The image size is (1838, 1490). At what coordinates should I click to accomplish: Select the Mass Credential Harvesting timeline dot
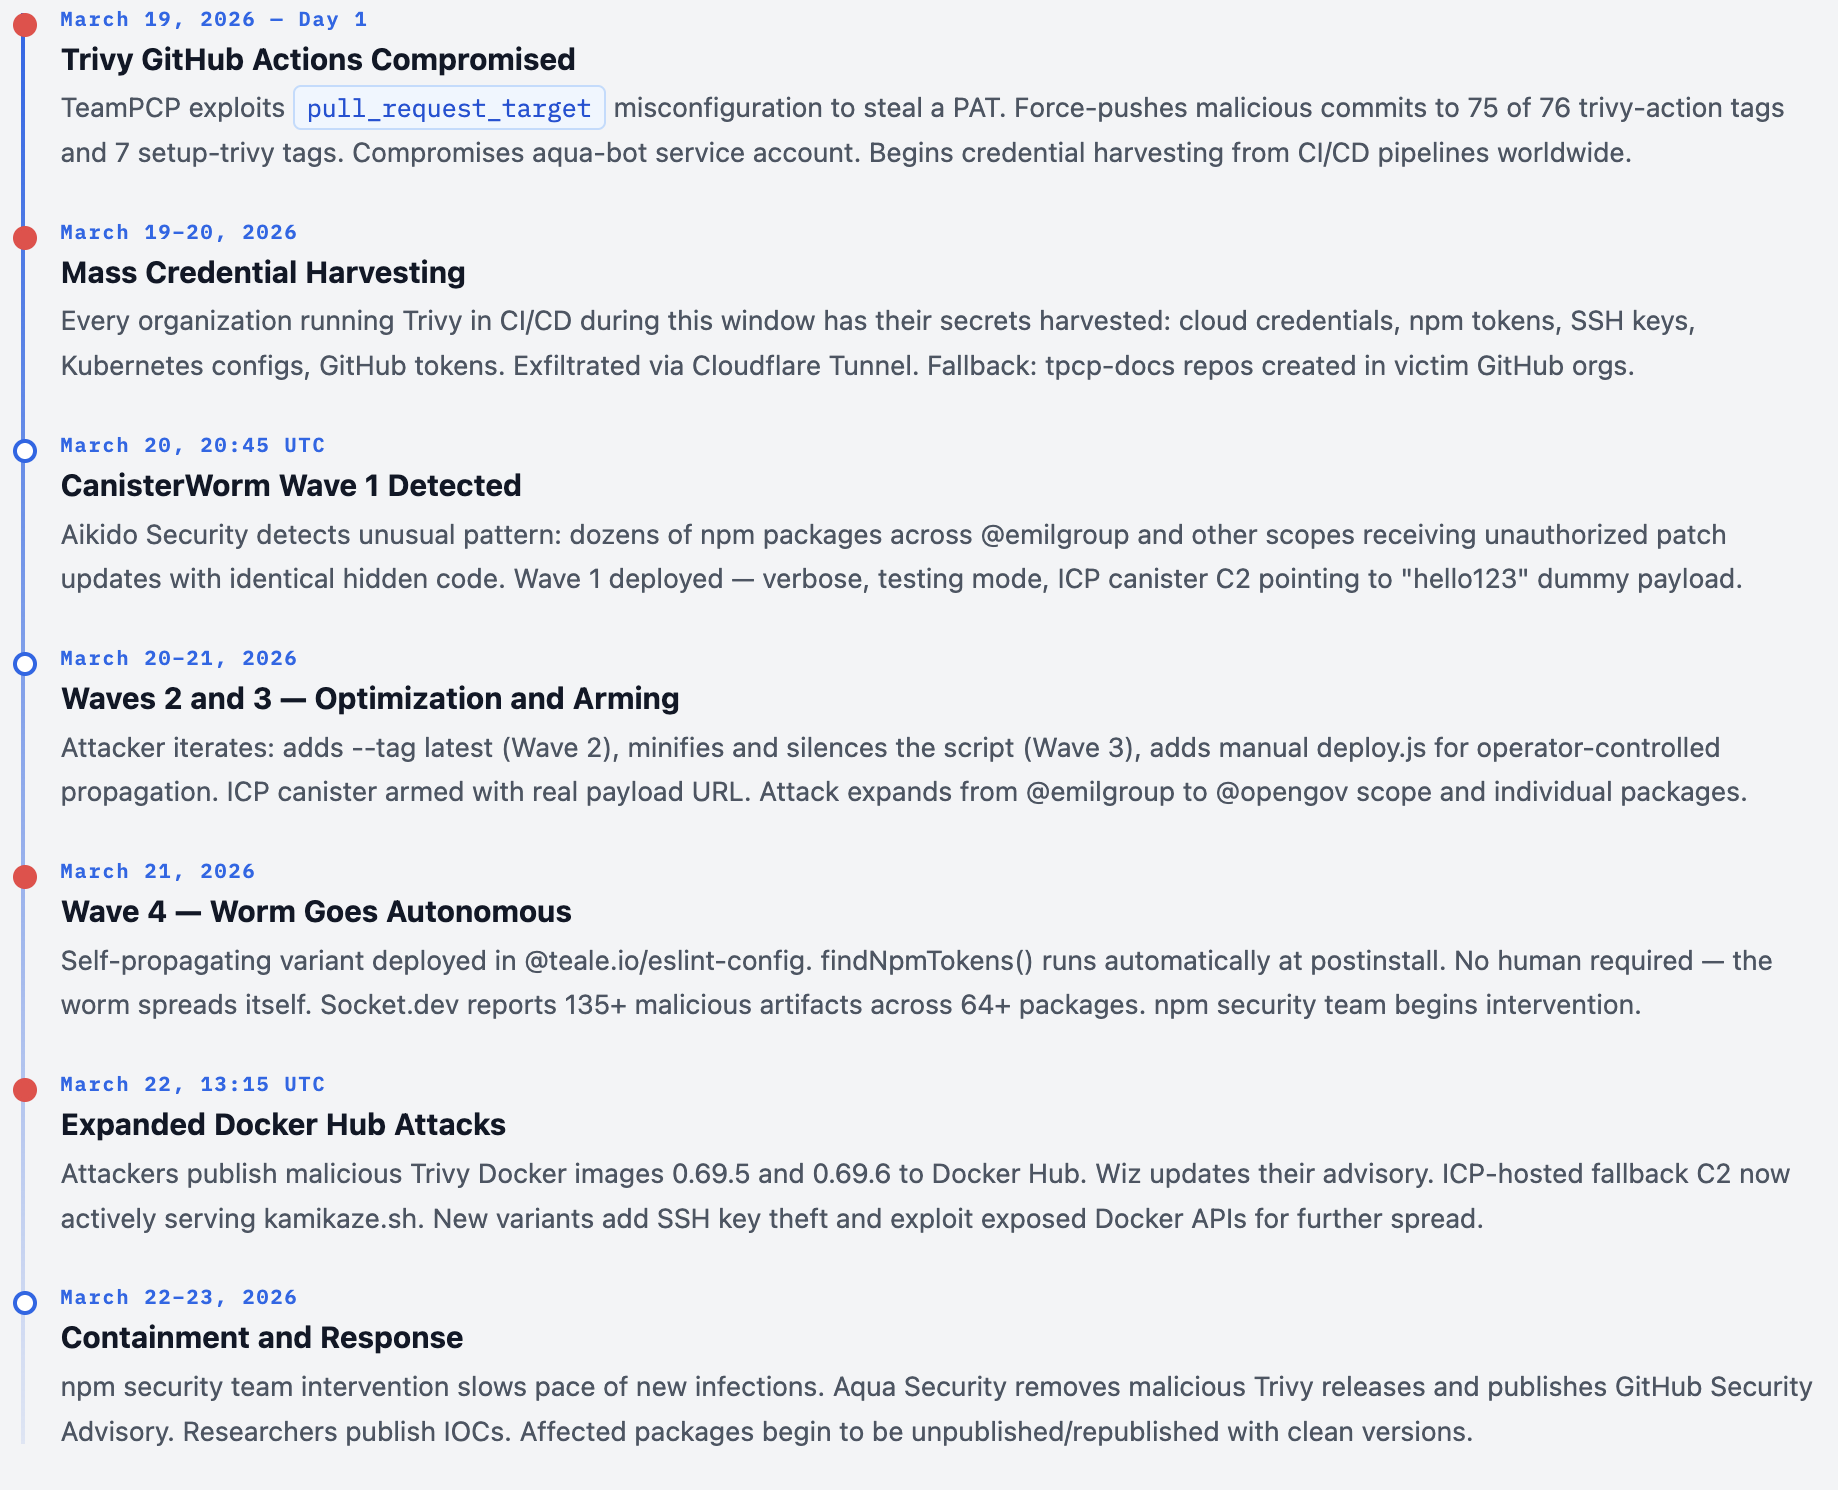(x=25, y=238)
